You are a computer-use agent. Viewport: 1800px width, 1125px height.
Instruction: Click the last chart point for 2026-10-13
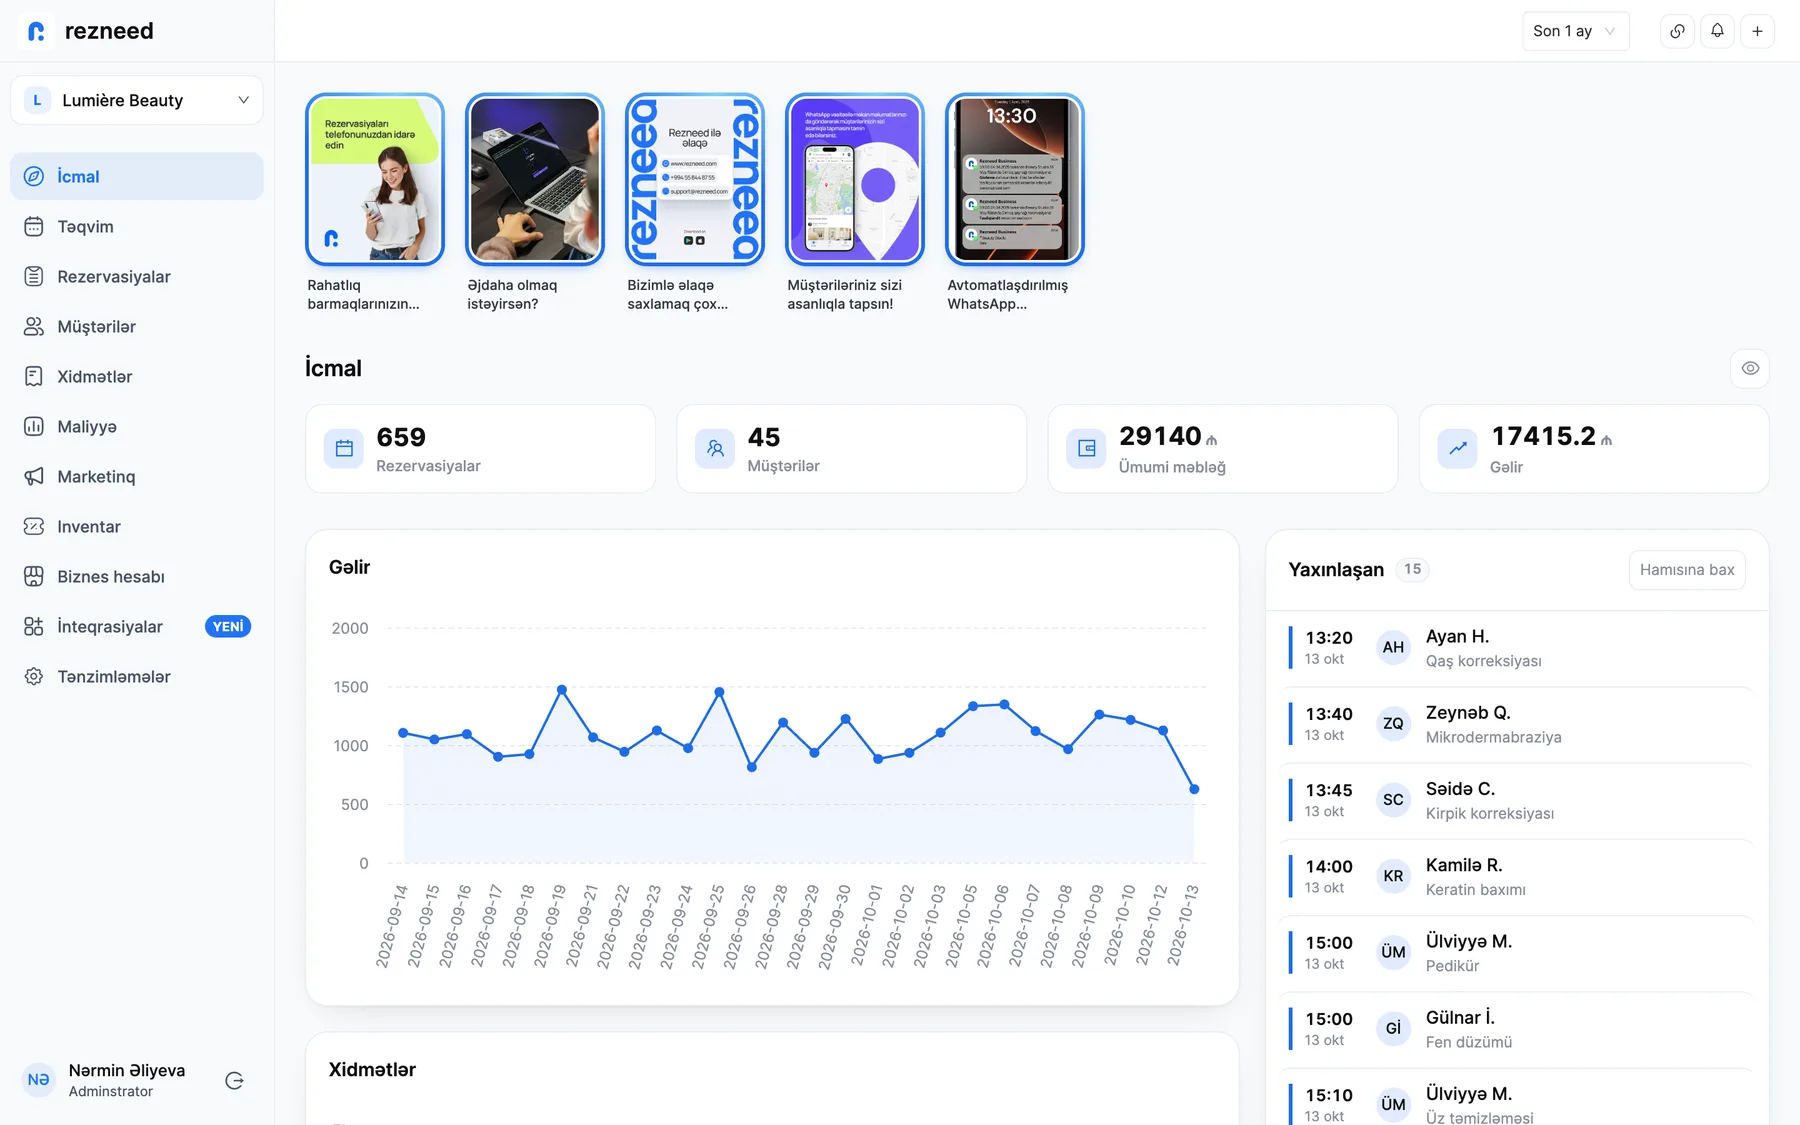[1194, 789]
